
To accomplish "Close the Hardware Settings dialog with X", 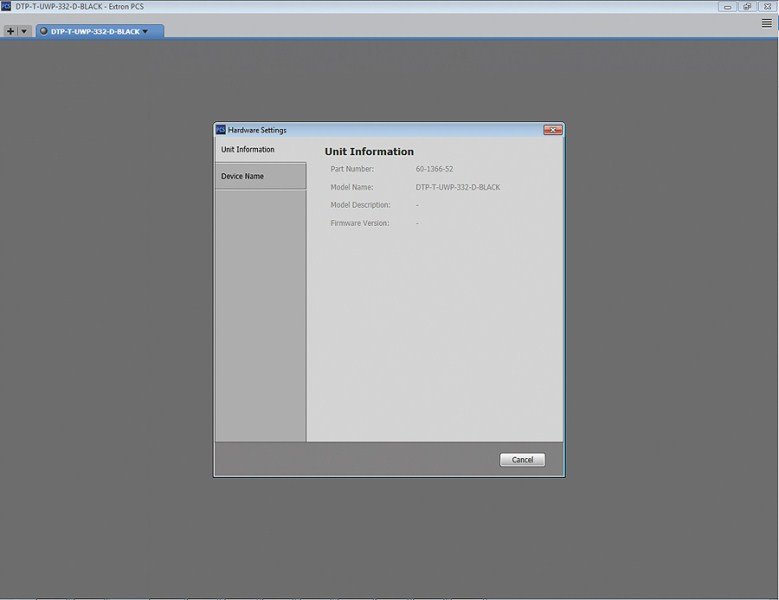I will coord(552,130).
